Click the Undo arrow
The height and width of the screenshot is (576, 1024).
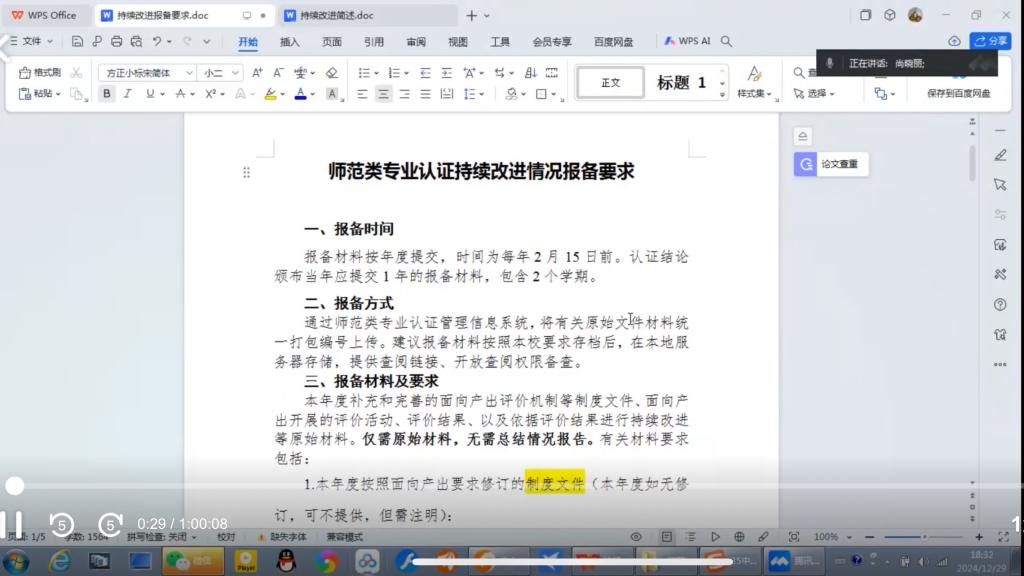[157, 41]
